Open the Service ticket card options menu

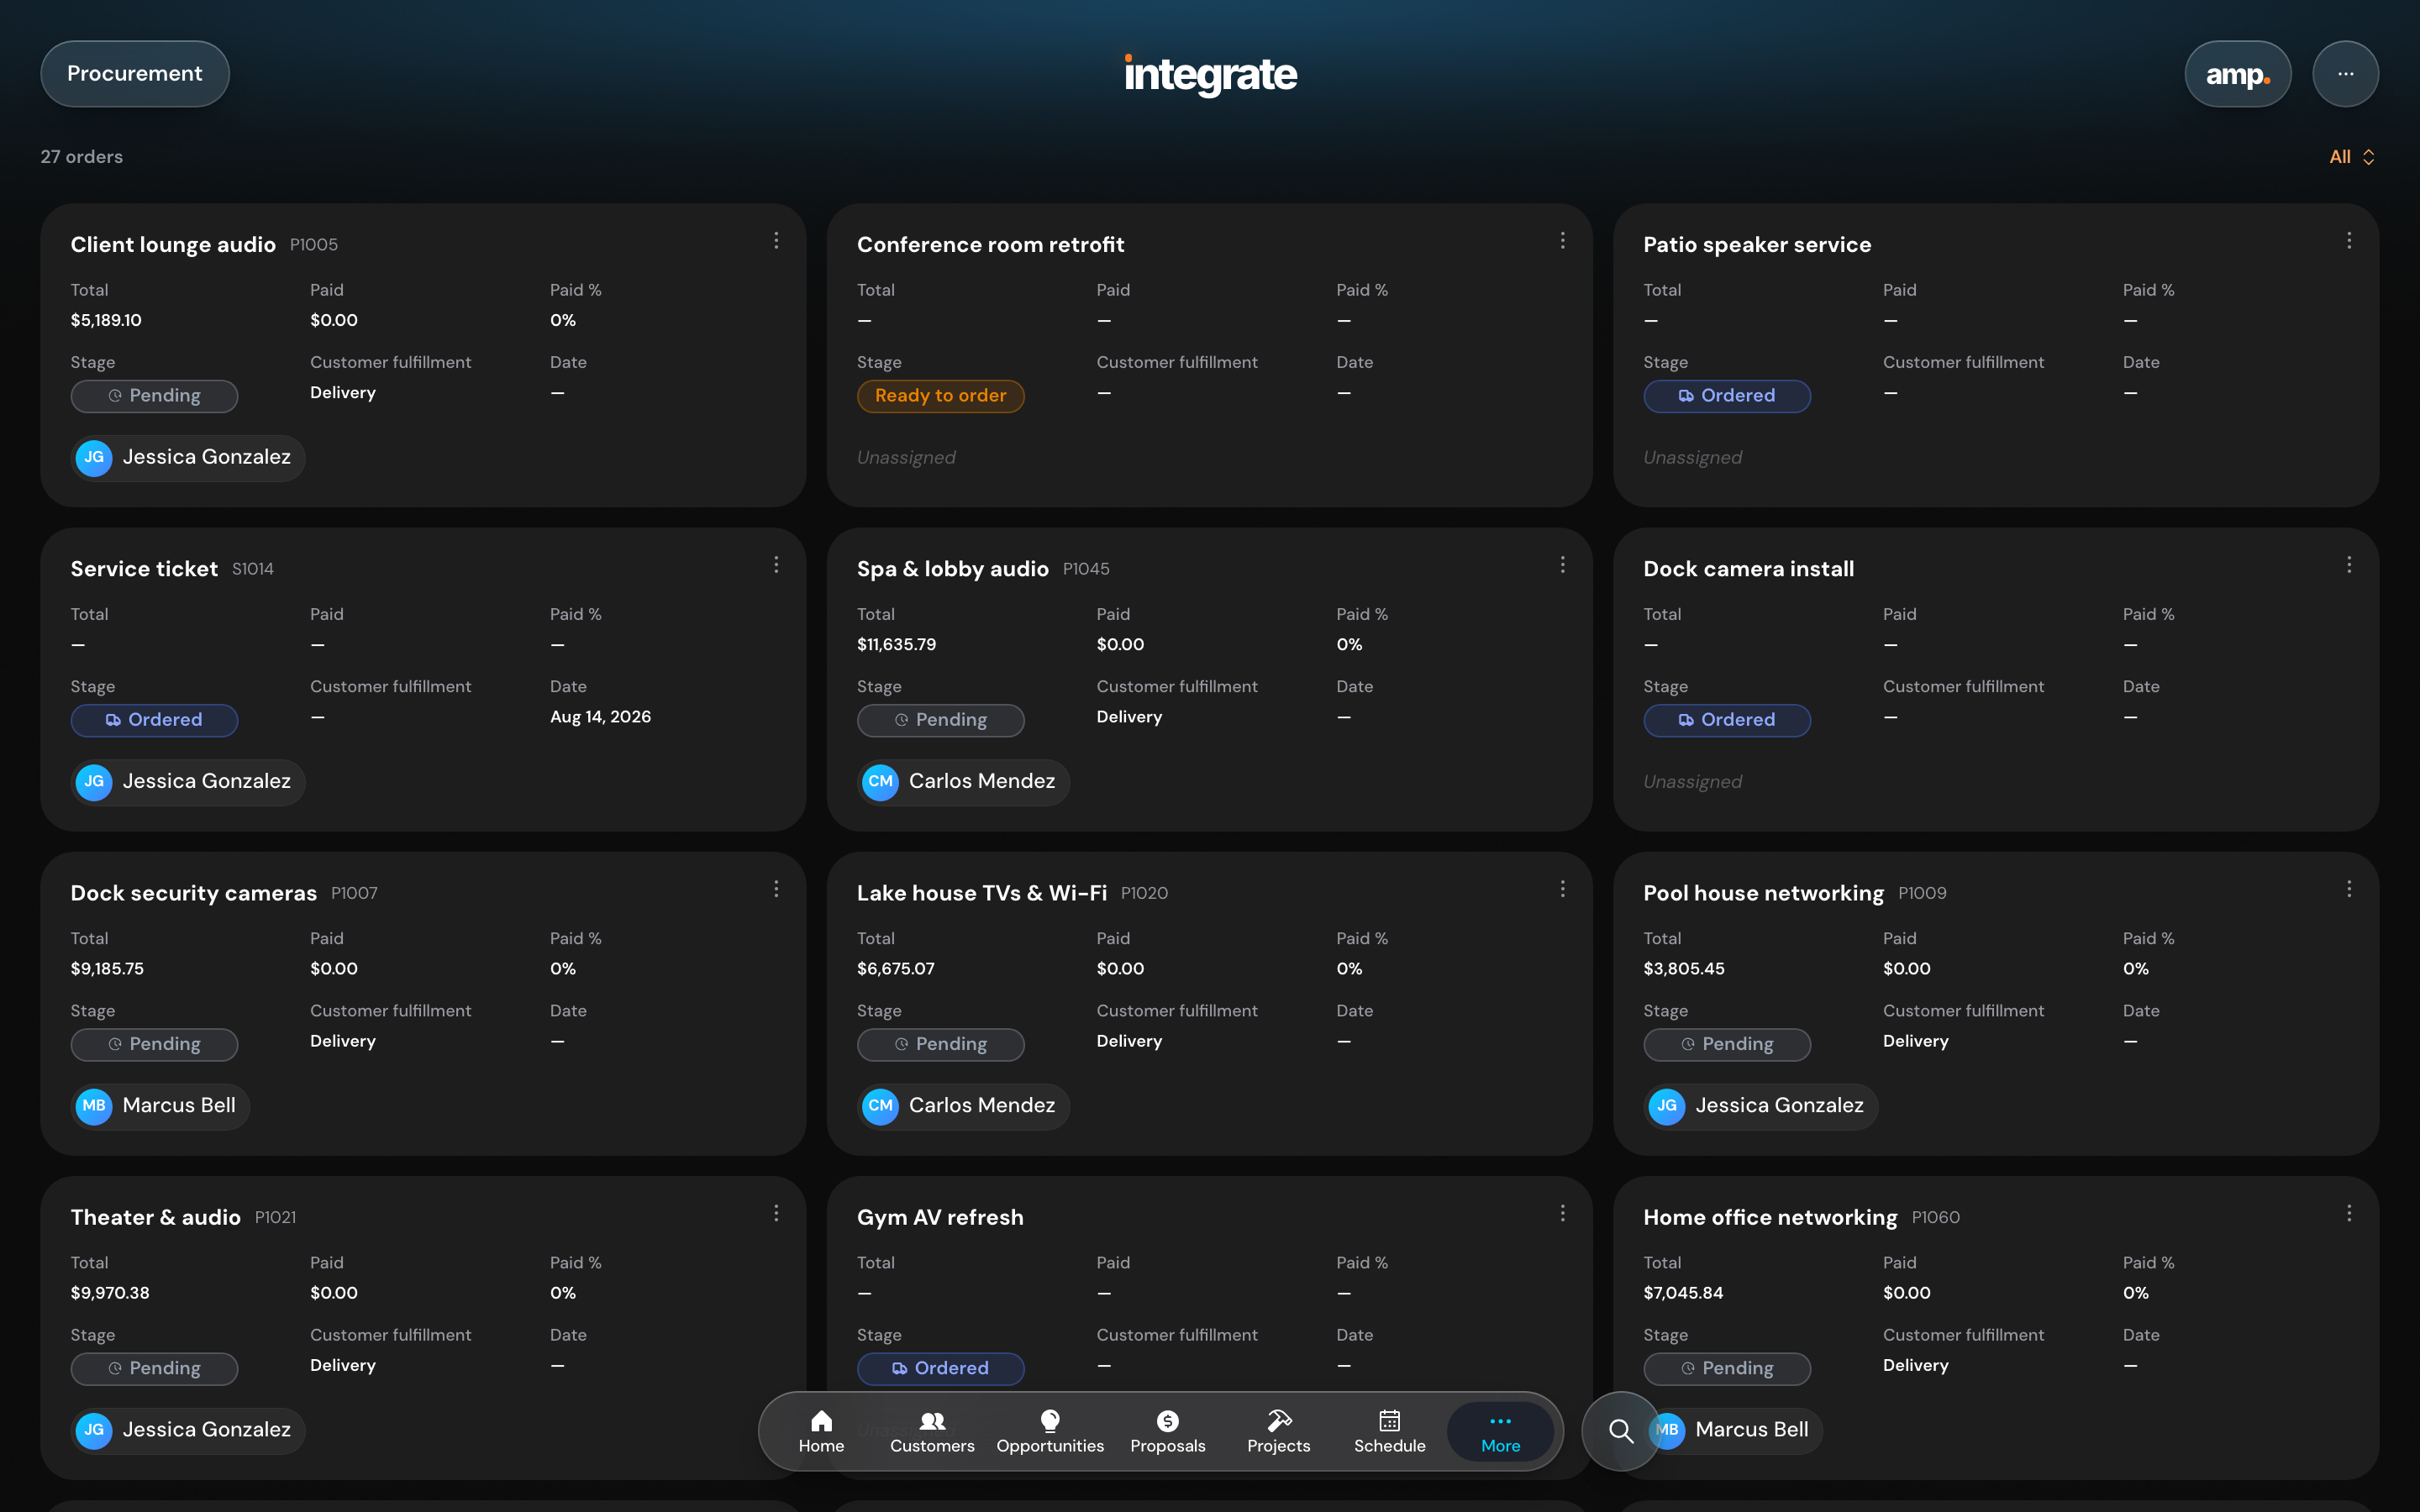pos(776,565)
